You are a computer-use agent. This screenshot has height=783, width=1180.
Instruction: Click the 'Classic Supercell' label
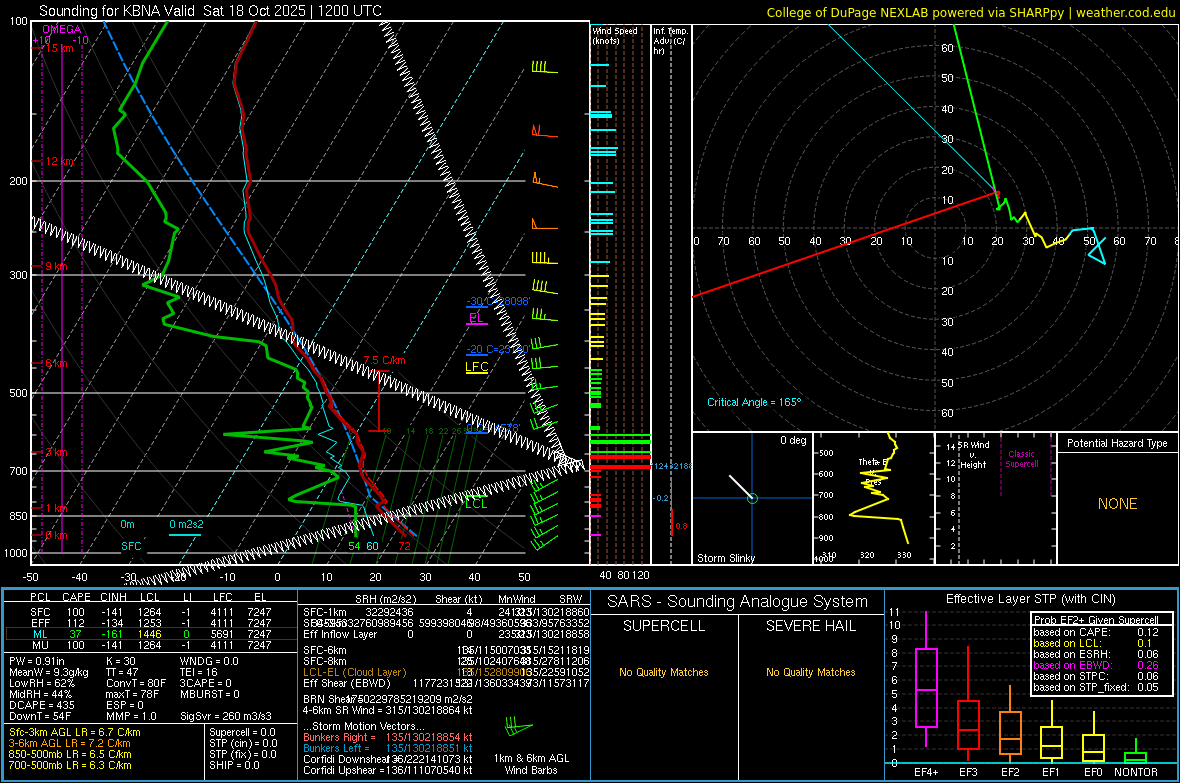[1021, 459]
